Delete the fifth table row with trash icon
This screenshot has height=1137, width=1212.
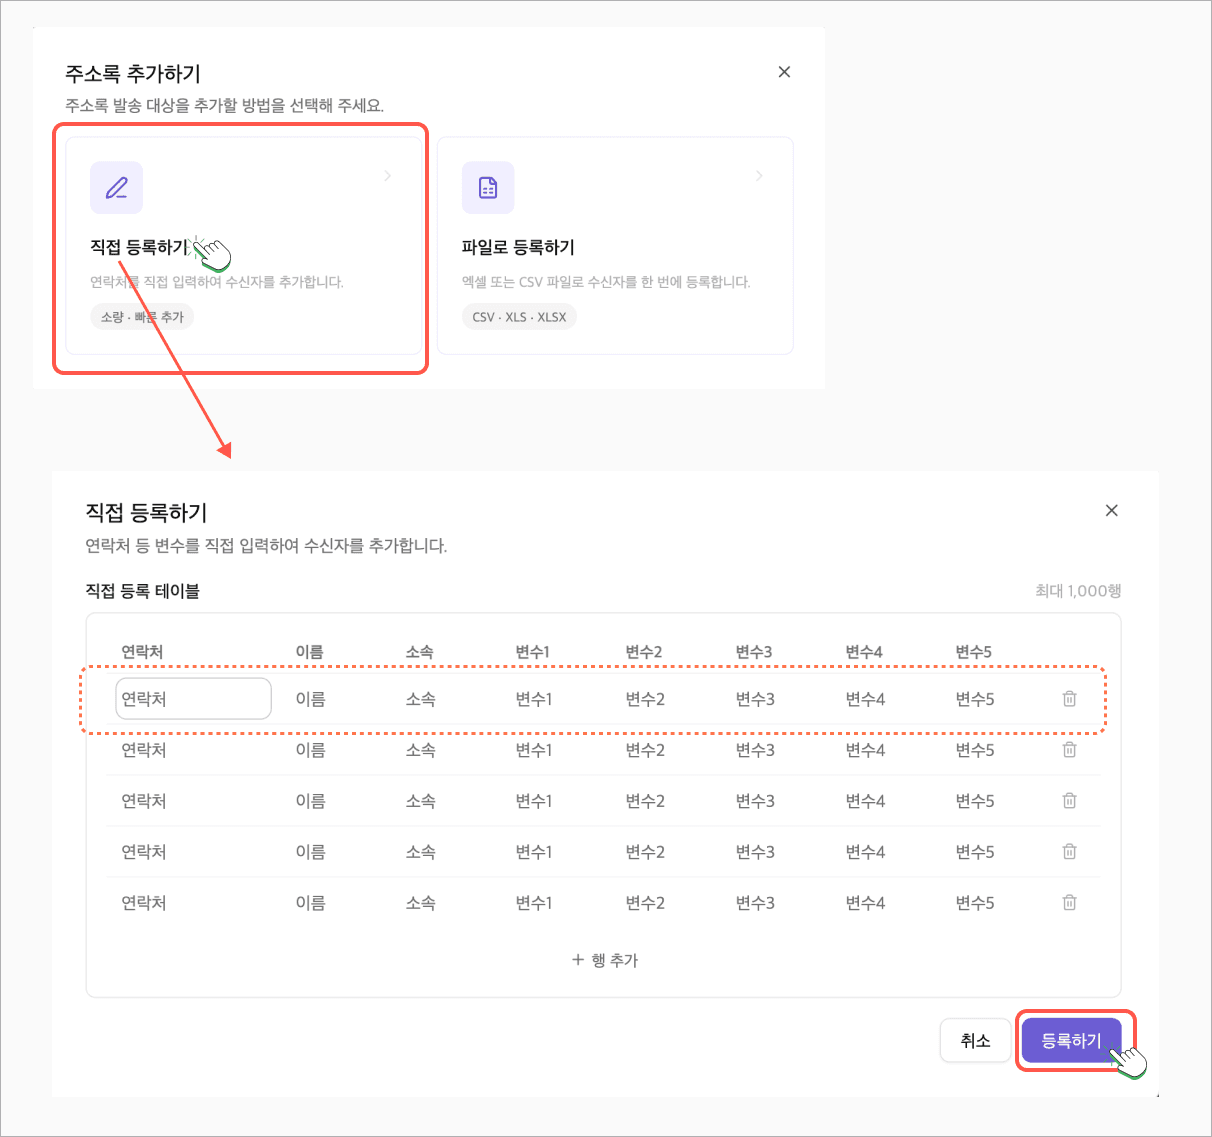tap(1069, 903)
